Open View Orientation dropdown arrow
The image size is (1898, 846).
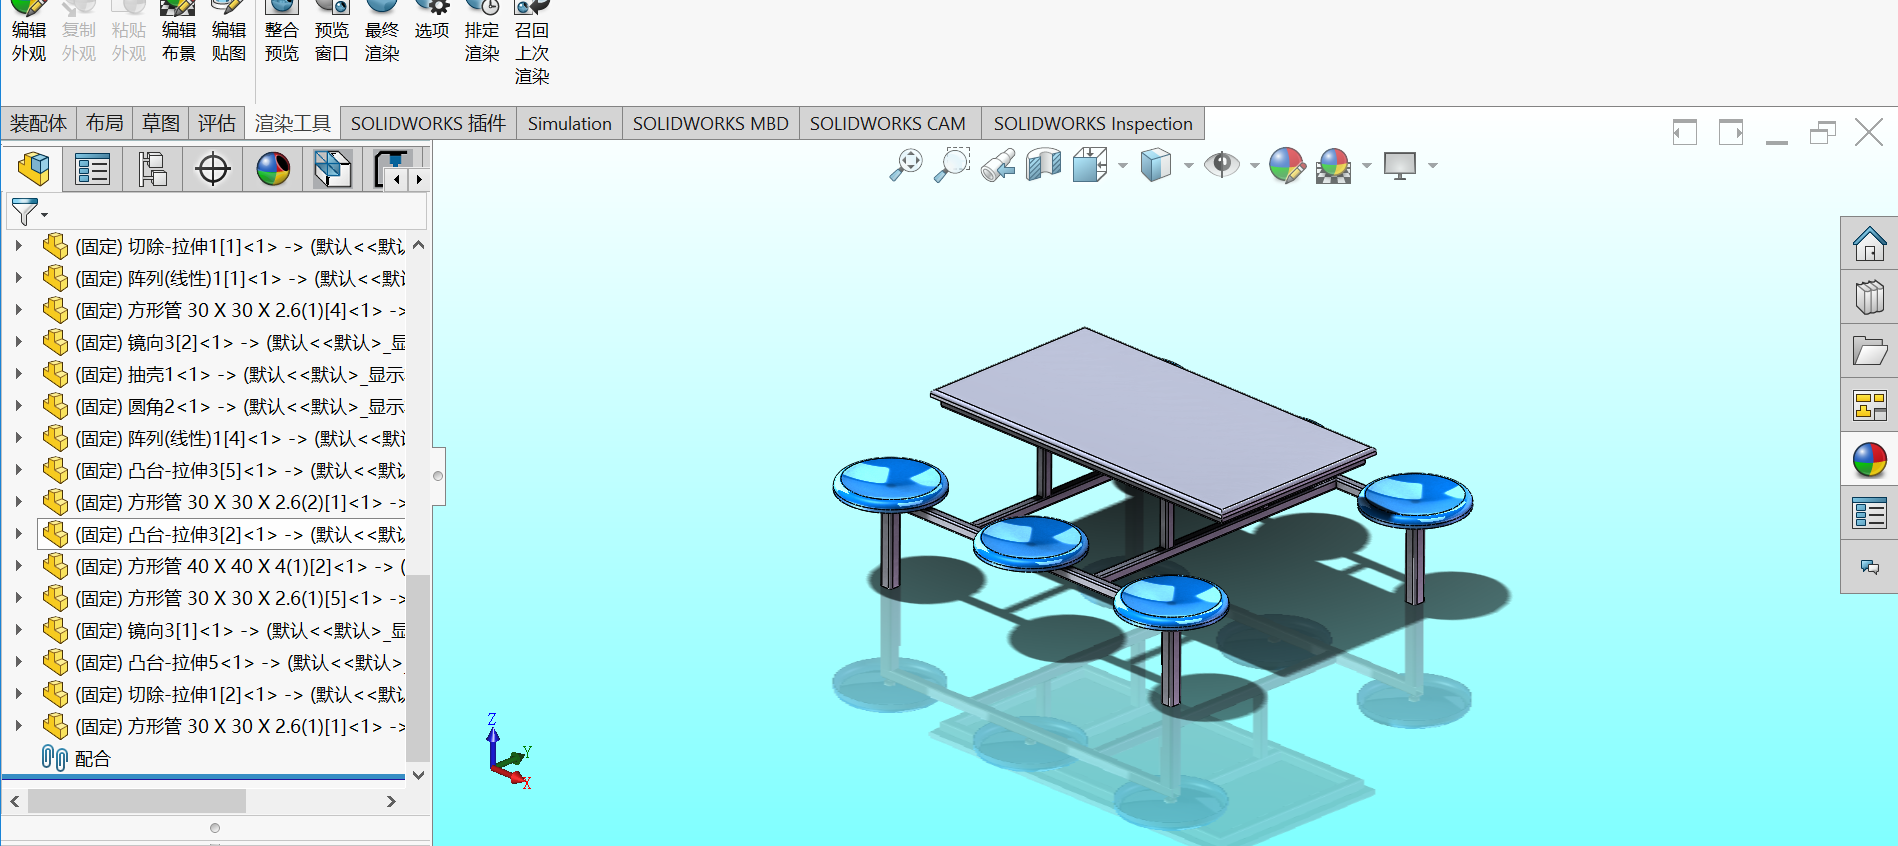click(1123, 166)
